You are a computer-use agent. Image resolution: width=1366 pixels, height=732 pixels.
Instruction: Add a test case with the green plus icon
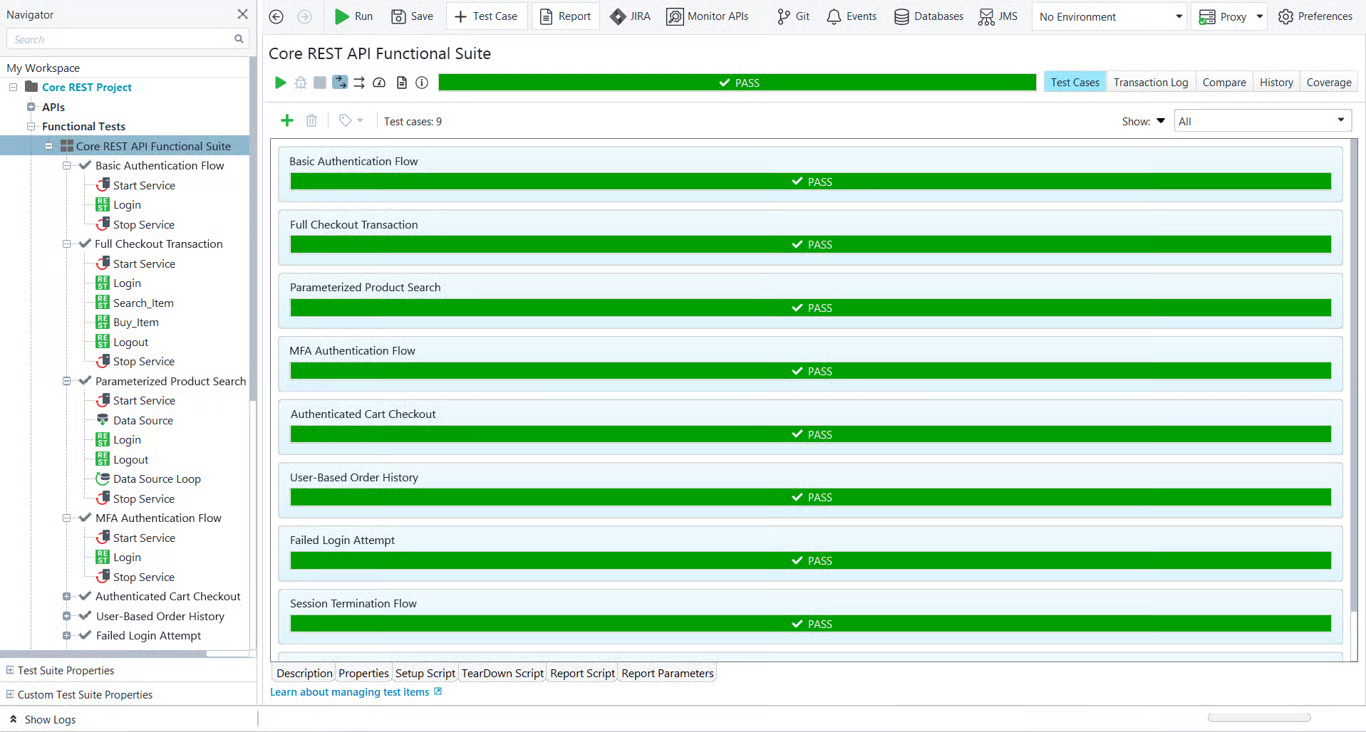pos(287,121)
